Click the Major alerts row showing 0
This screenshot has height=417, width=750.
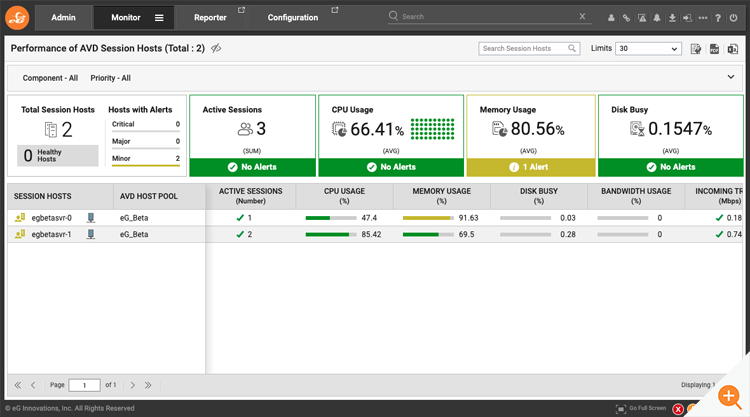coord(146,142)
